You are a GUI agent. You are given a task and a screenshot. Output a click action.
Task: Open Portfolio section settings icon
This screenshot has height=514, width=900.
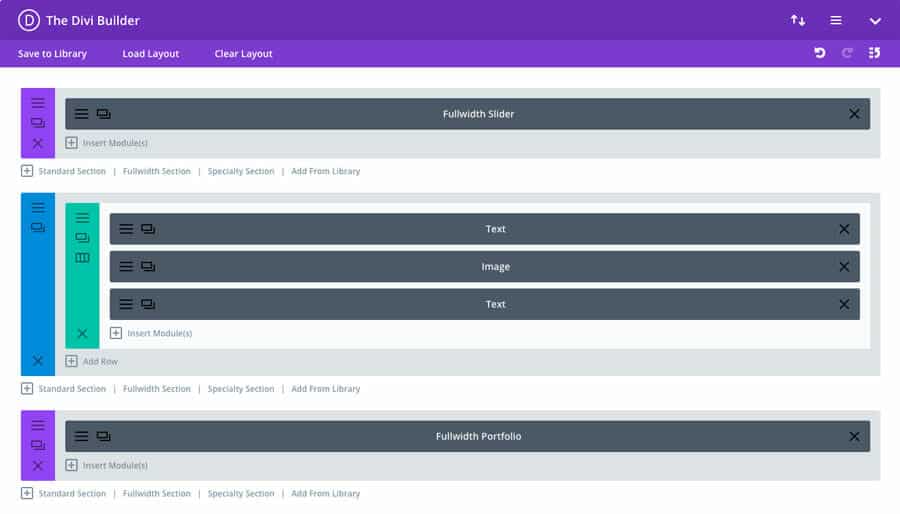click(x=38, y=425)
